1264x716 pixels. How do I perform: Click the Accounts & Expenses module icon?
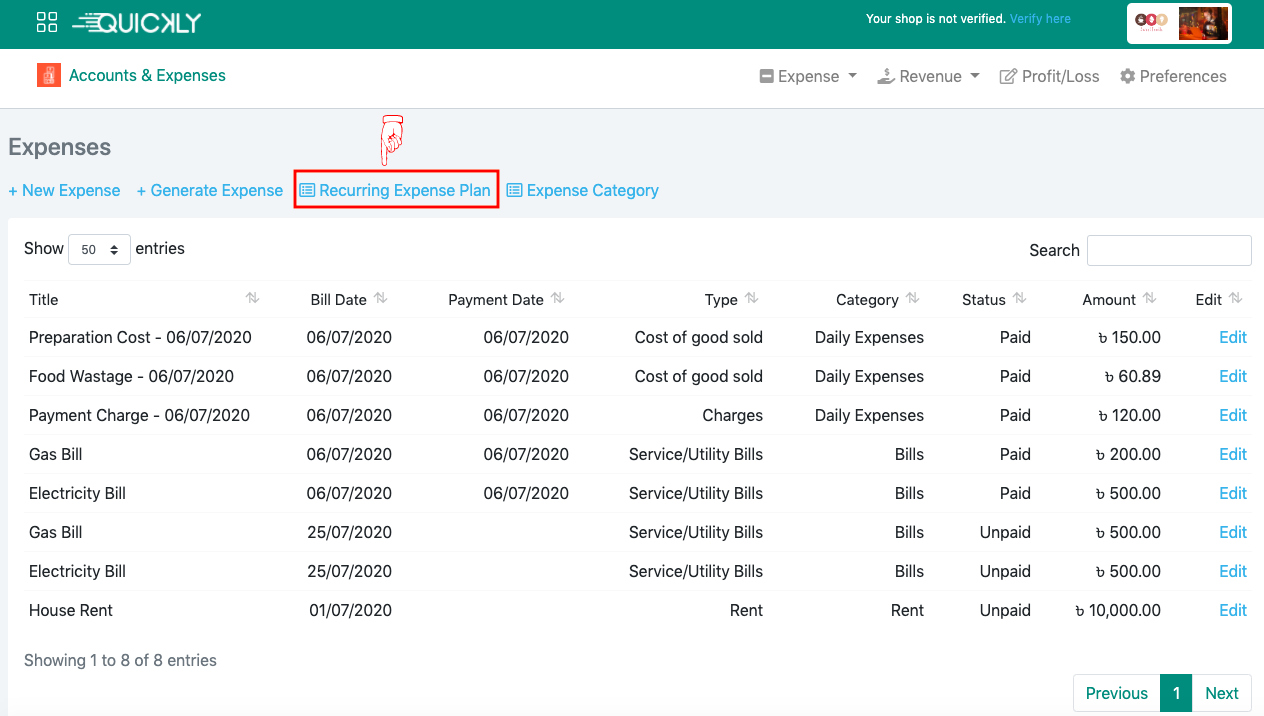(x=49, y=76)
